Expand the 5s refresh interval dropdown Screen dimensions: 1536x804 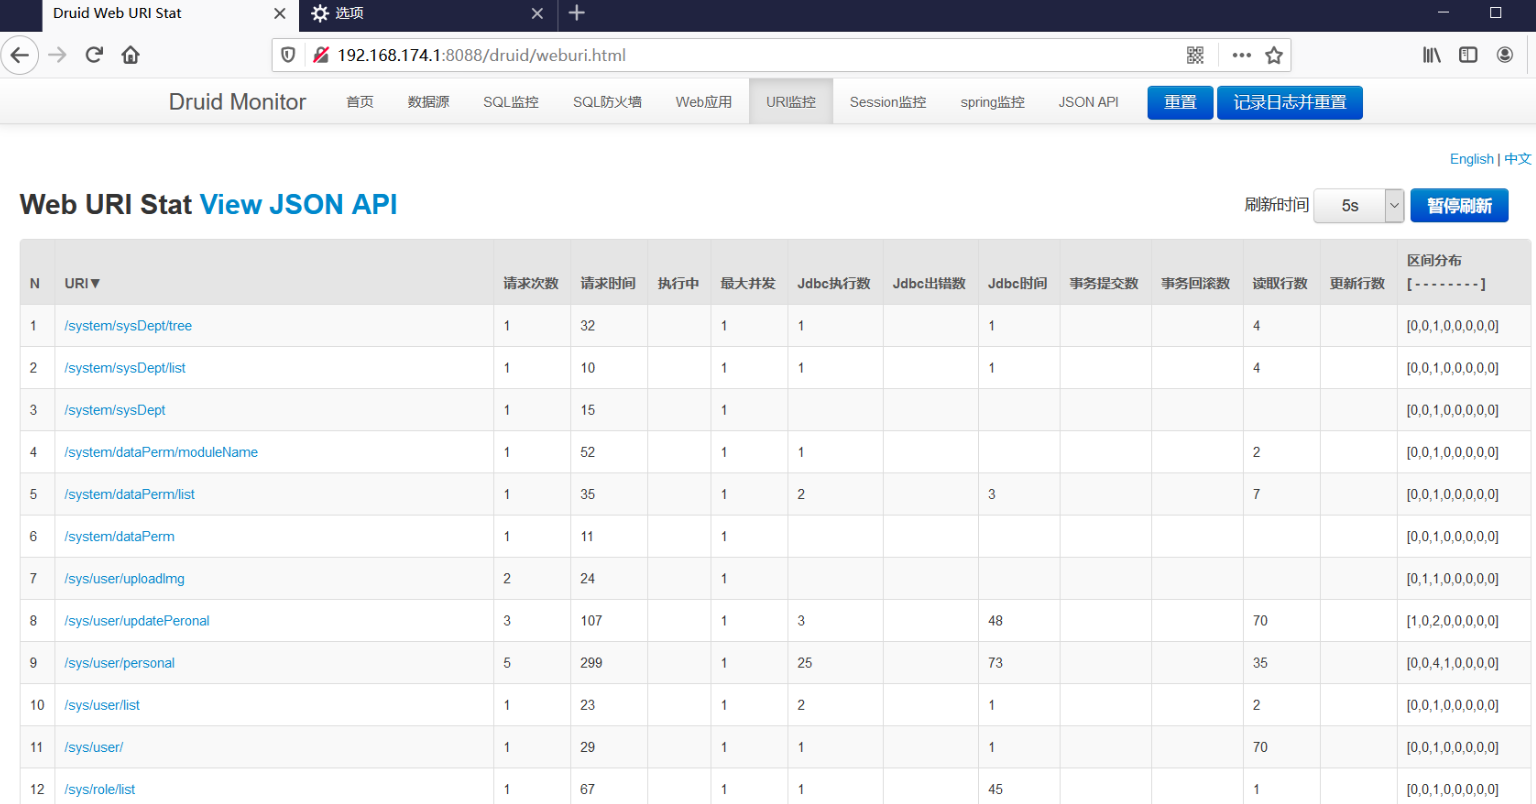click(x=1358, y=205)
